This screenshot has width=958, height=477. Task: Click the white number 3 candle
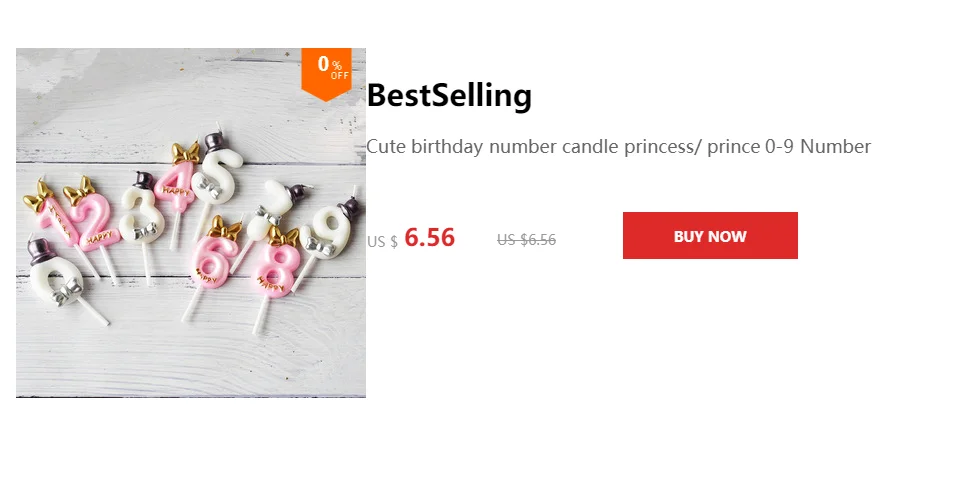(142, 215)
